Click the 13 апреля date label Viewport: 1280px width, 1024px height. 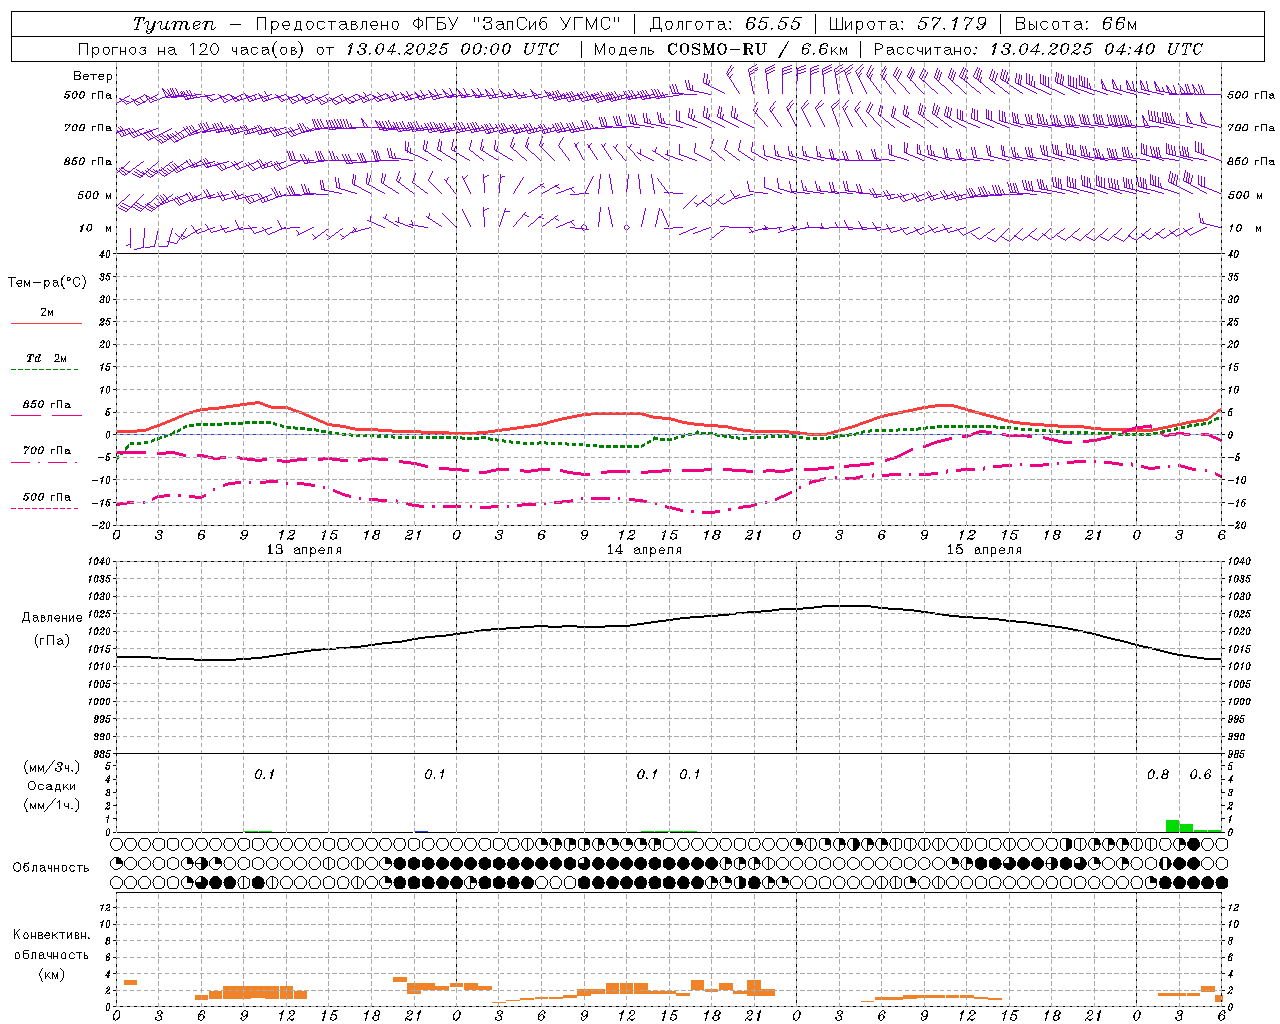click(304, 550)
